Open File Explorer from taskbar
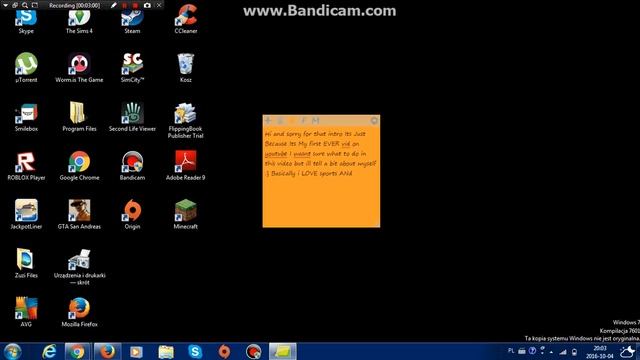 pos(166,351)
